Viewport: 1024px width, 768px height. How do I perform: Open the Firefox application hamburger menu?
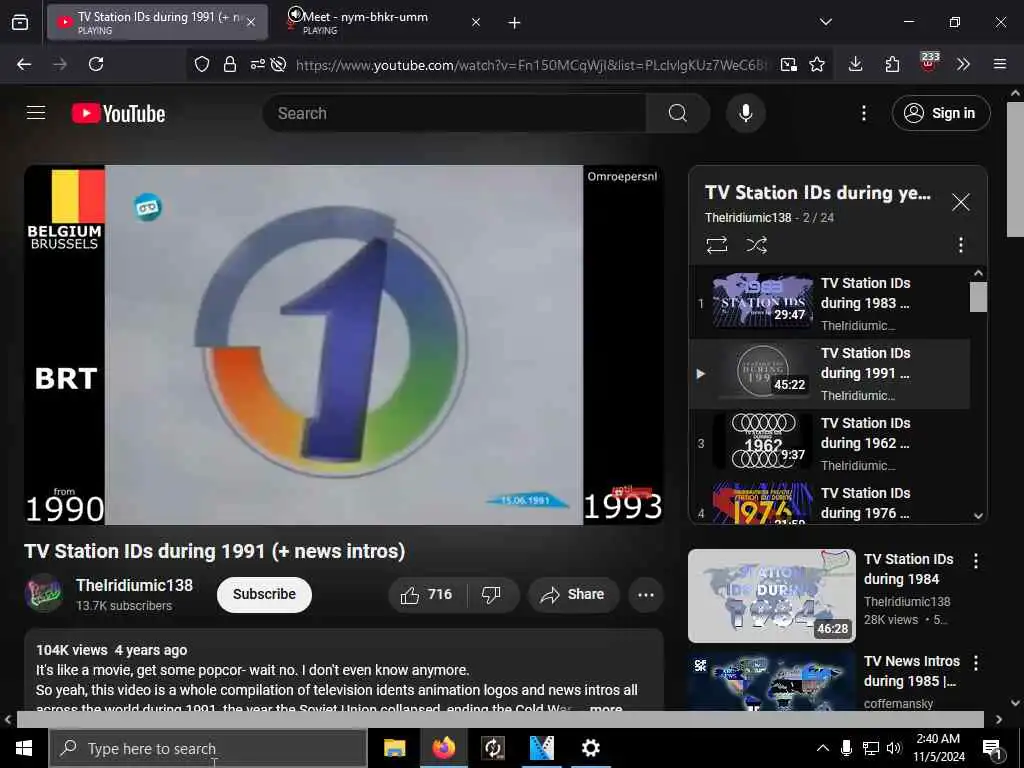pos(1000,64)
